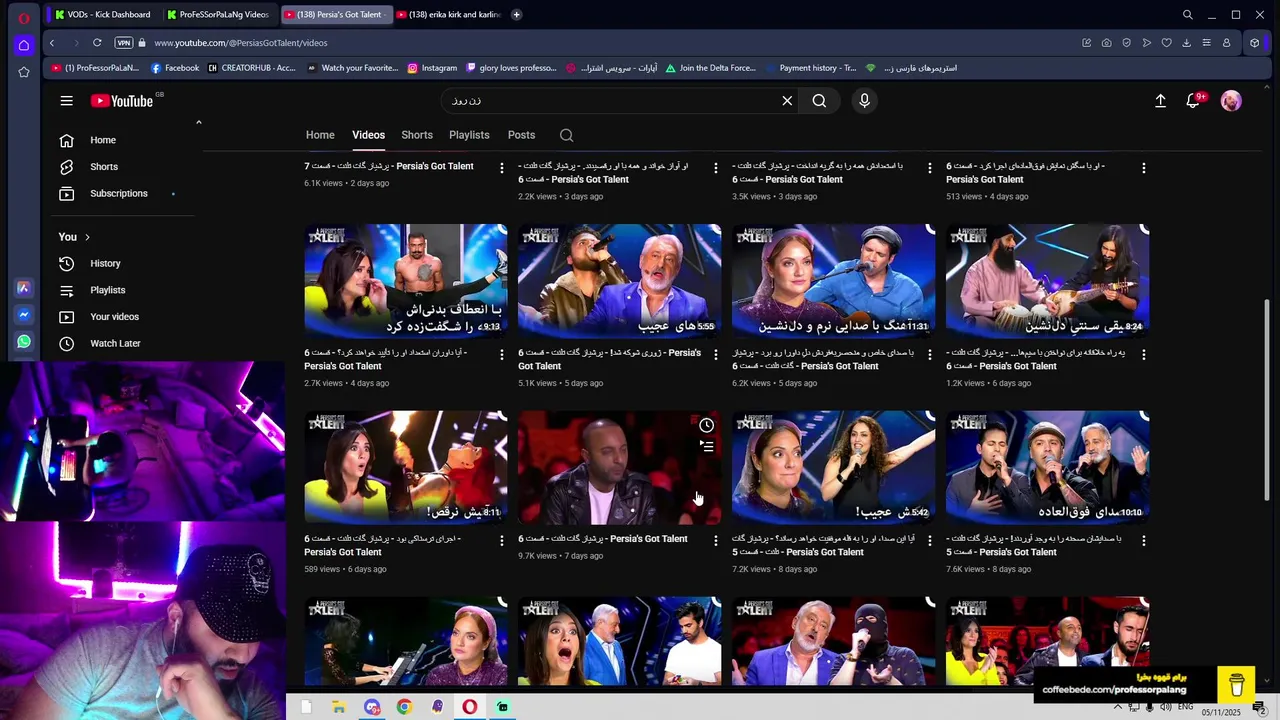This screenshot has height=720, width=1280.
Task: Open options menu for 2.7K views video
Action: click(502, 354)
